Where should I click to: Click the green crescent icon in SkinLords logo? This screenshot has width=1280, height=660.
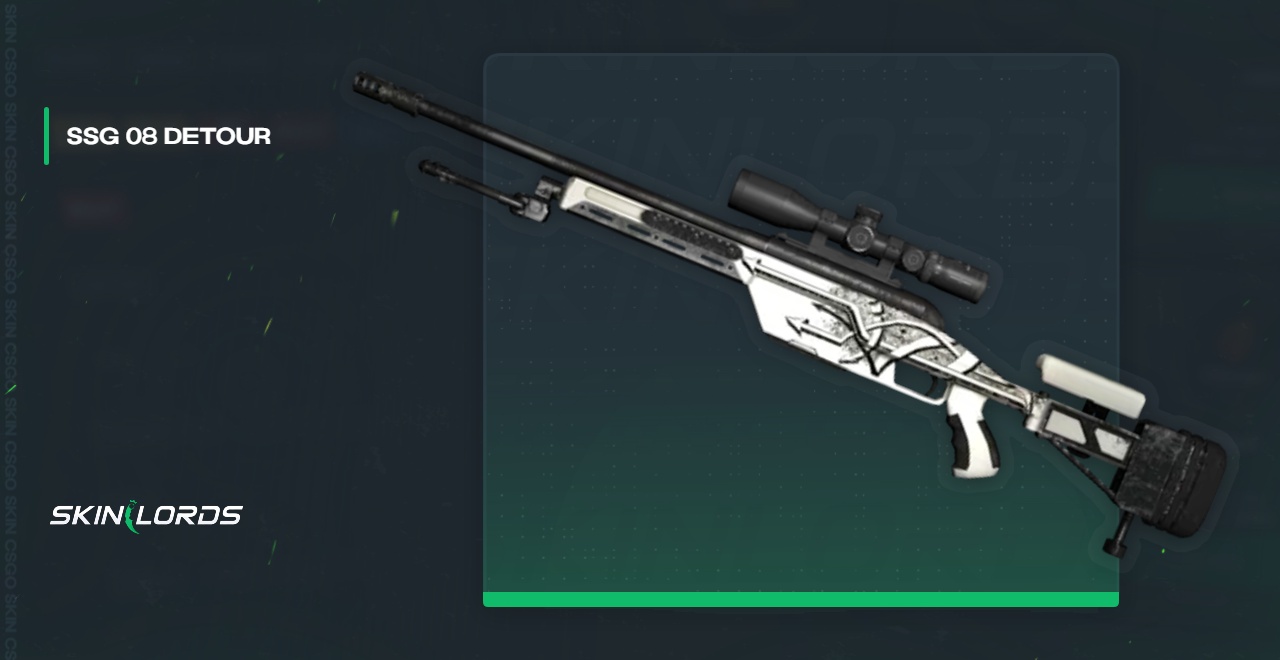[x=134, y=517]
